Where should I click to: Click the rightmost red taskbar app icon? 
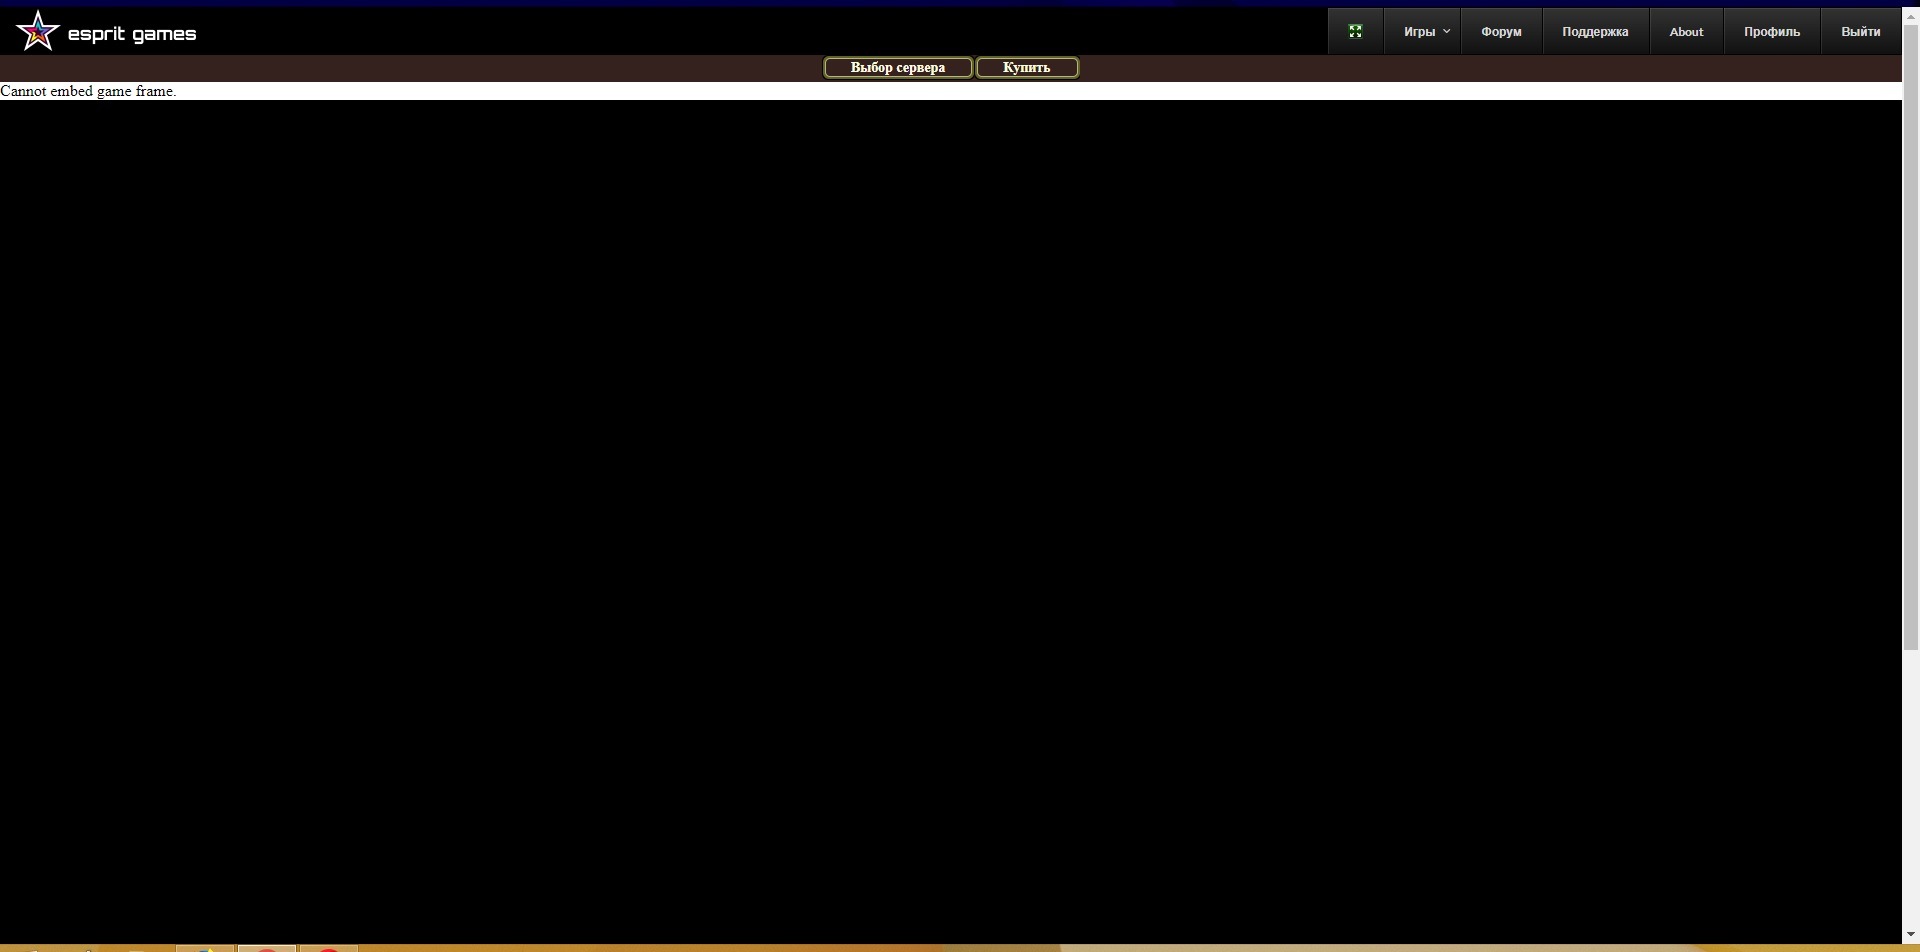point(328,948)
